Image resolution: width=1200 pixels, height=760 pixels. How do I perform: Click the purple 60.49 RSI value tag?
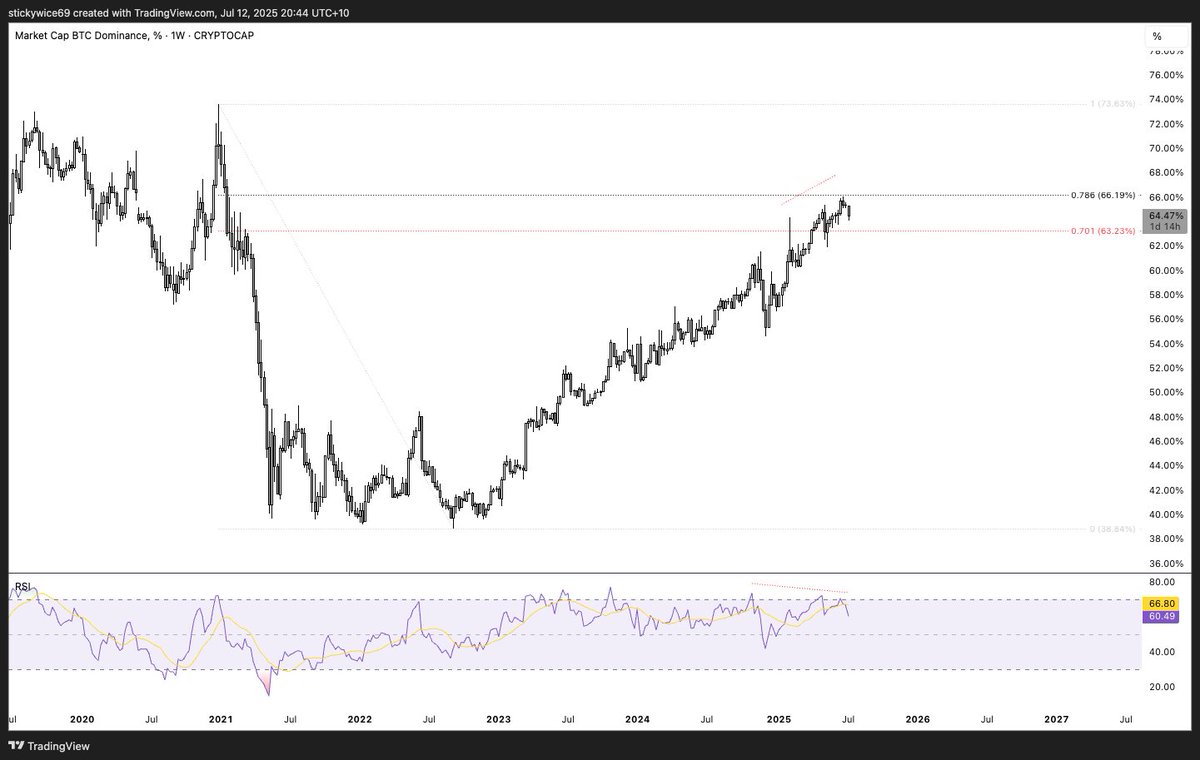click(1160, 616)
